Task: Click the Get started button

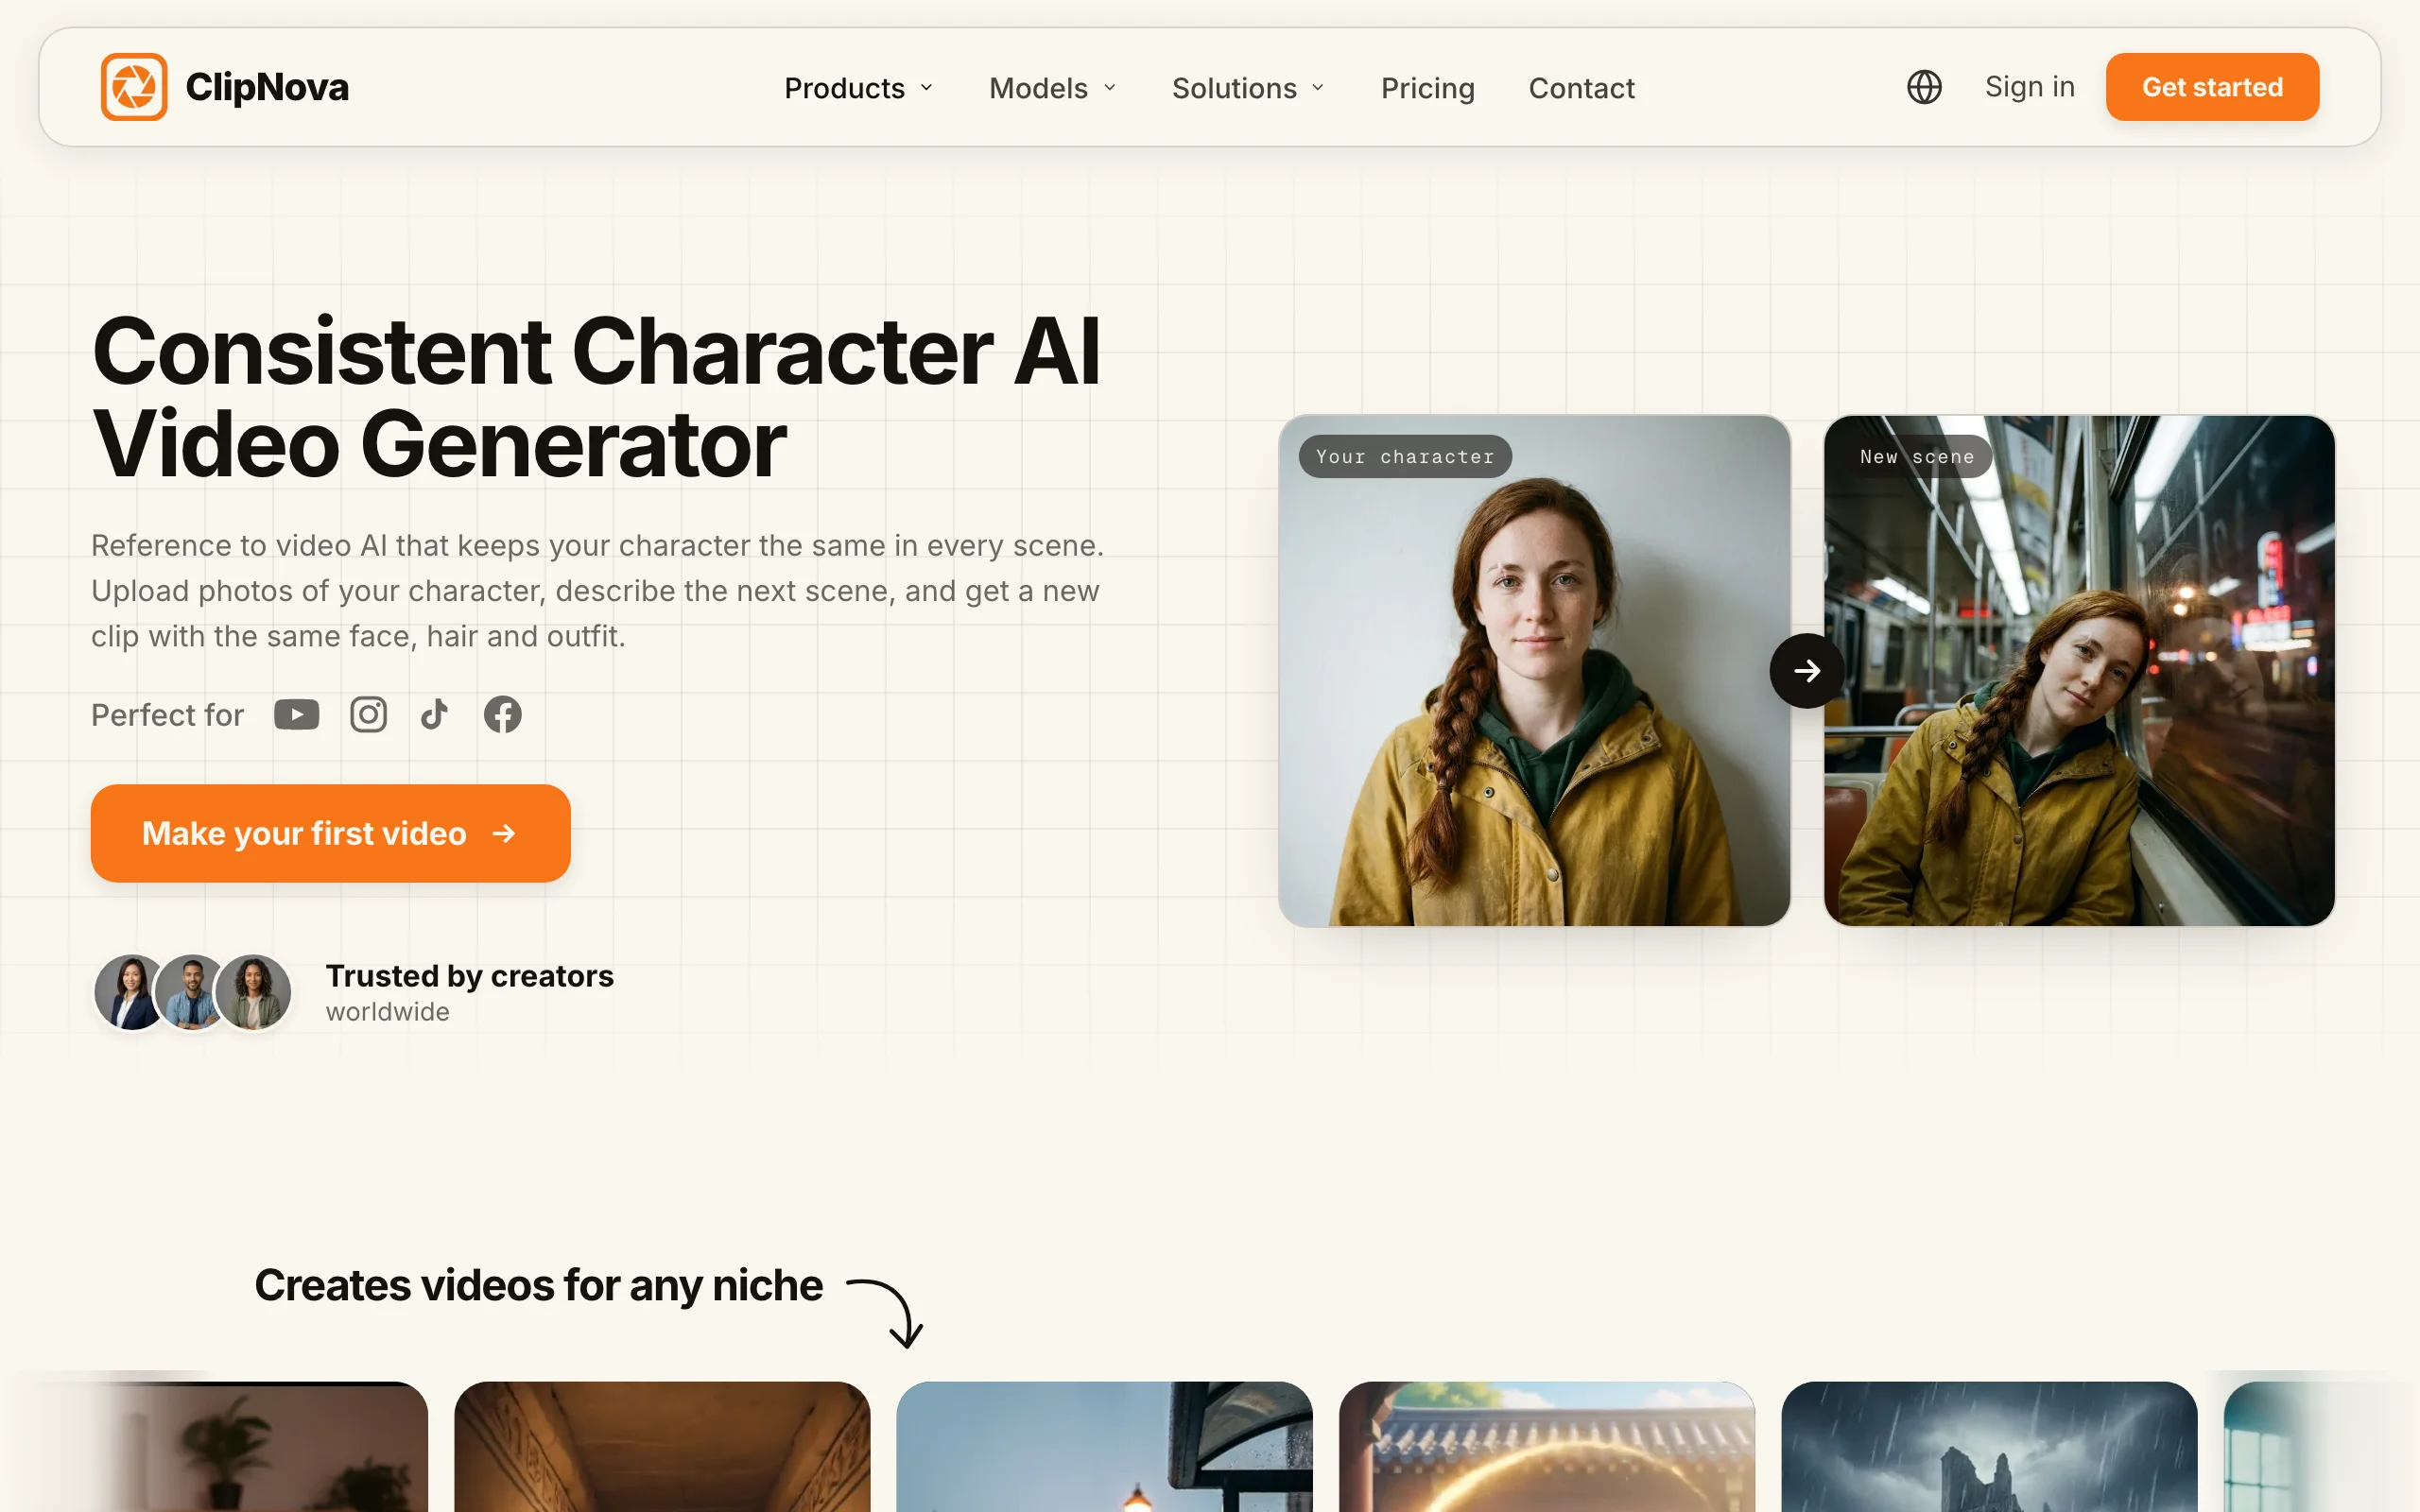Action: click(x=2212, y=87)
